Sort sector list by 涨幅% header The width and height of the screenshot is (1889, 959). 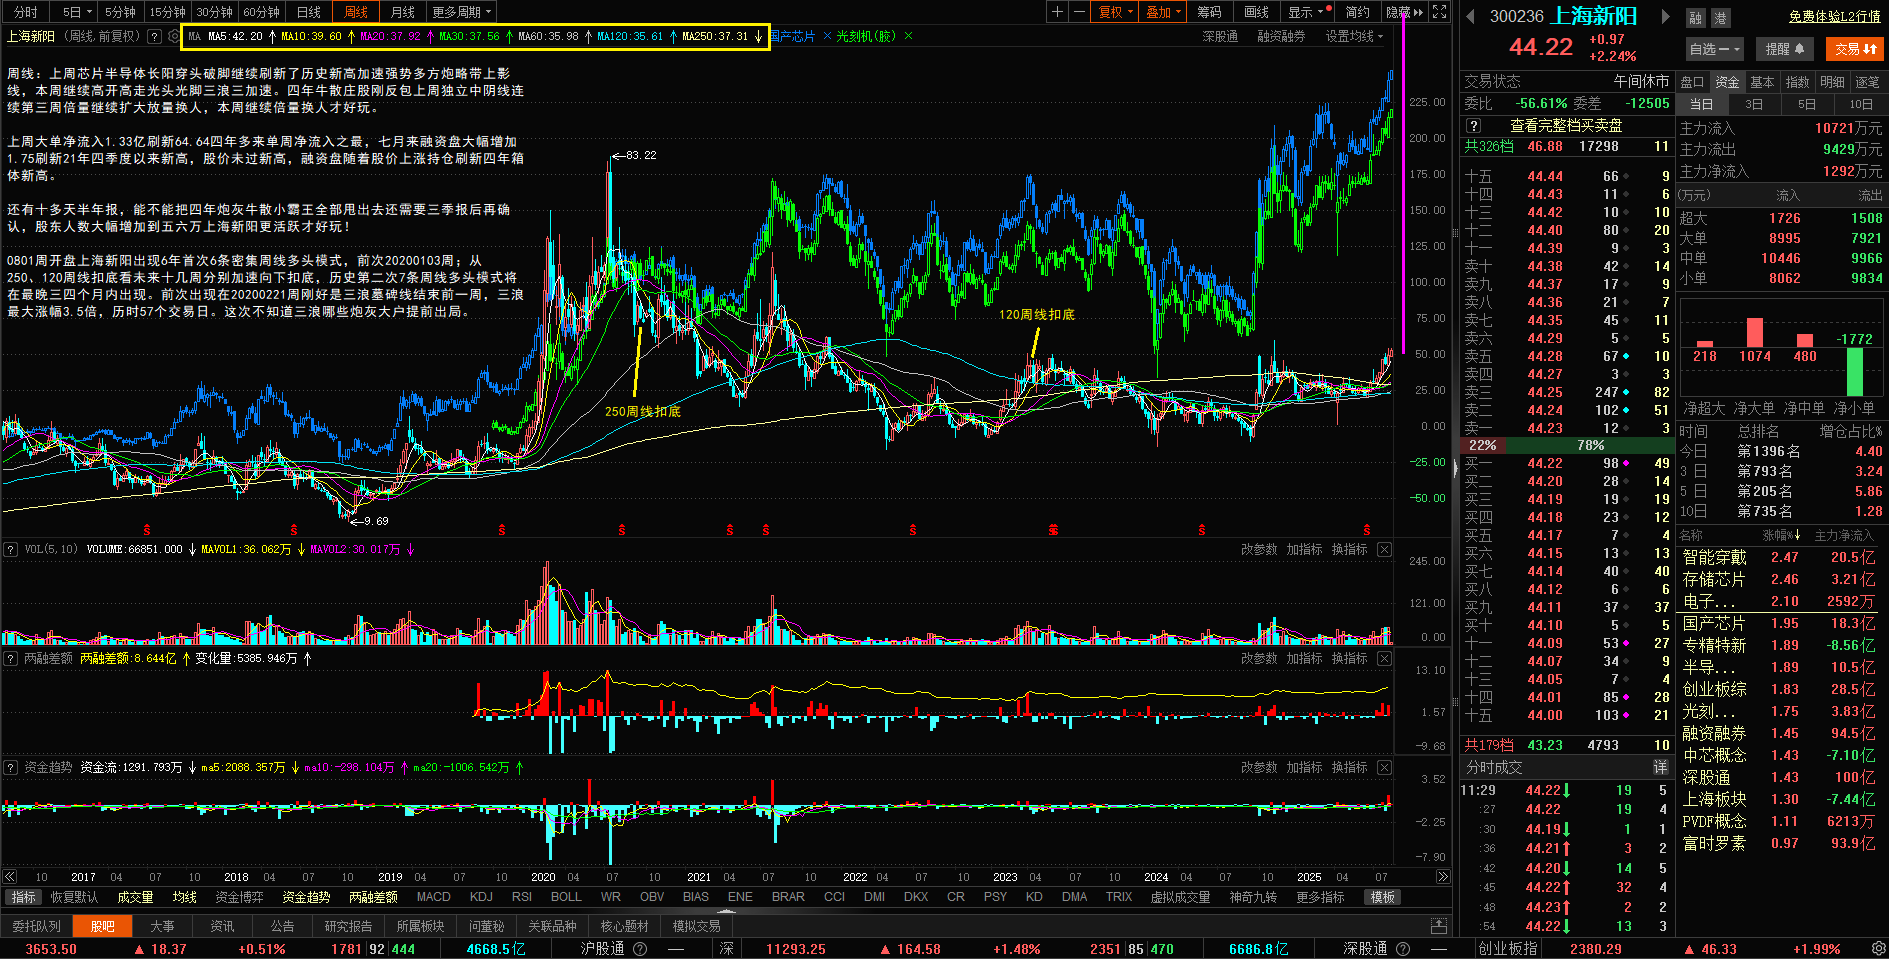1781,535
